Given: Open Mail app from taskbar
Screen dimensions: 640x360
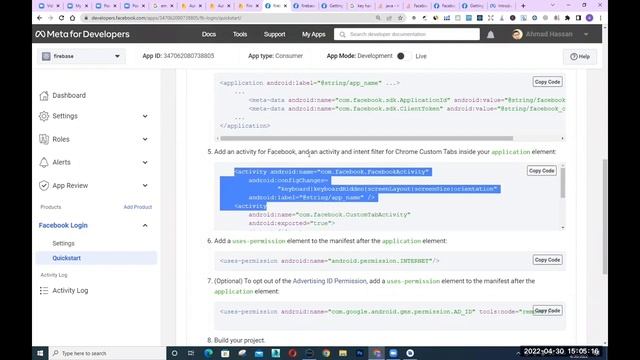Looking at the screenshot, I should click(259, 353).
